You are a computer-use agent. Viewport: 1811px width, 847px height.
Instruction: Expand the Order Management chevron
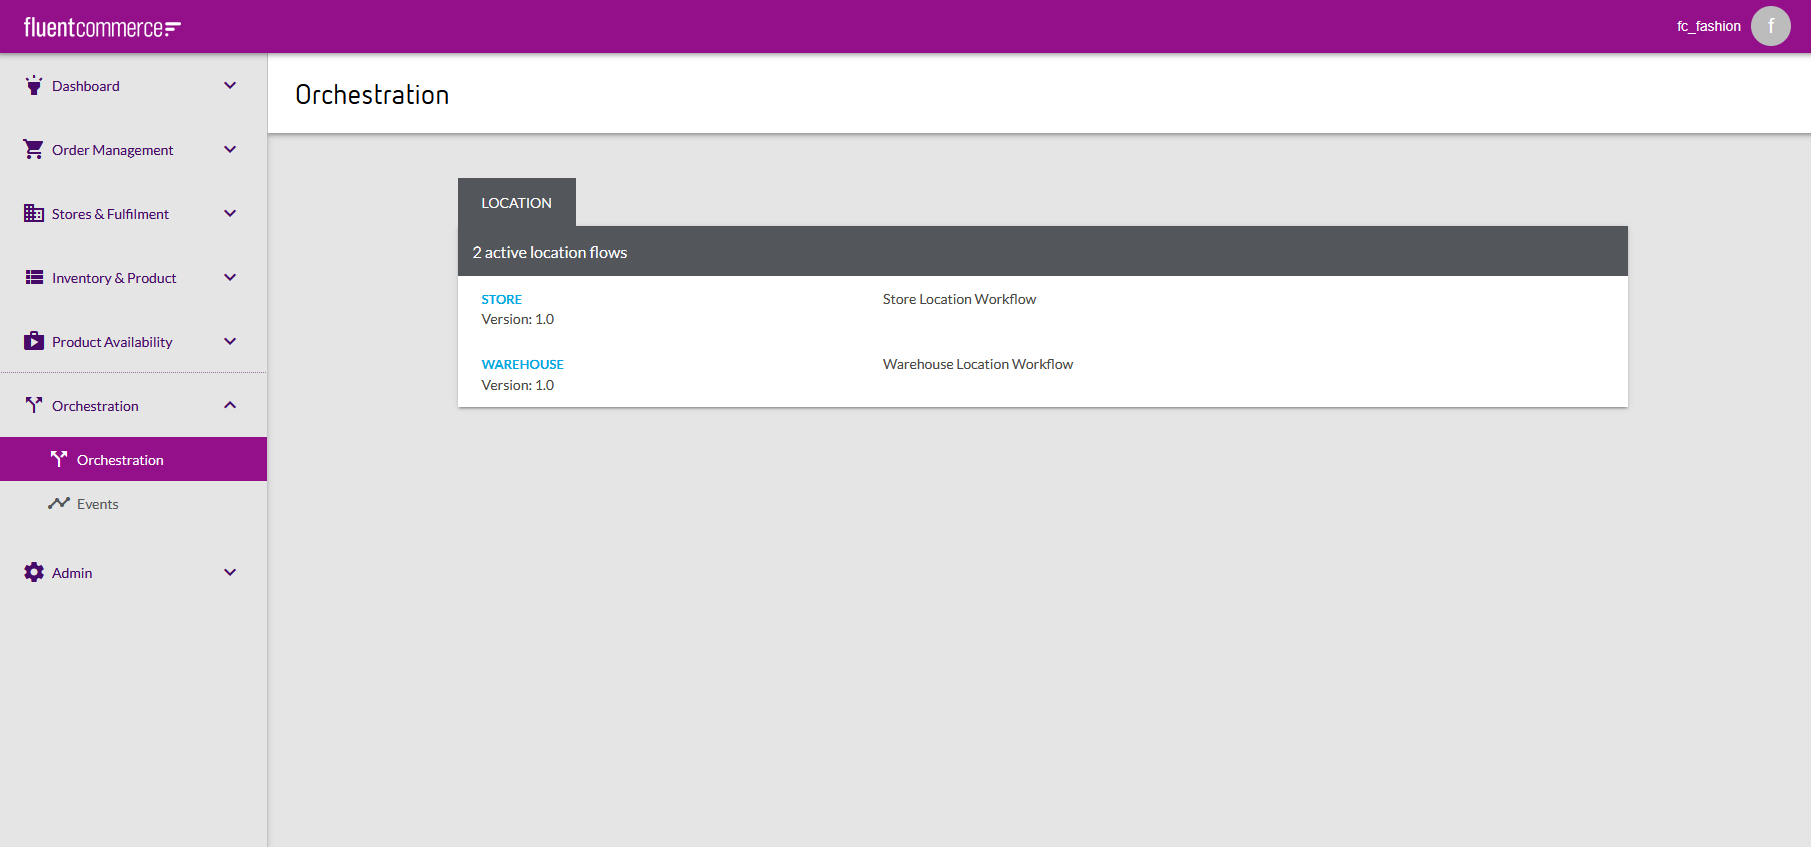[x=230, y=149]
